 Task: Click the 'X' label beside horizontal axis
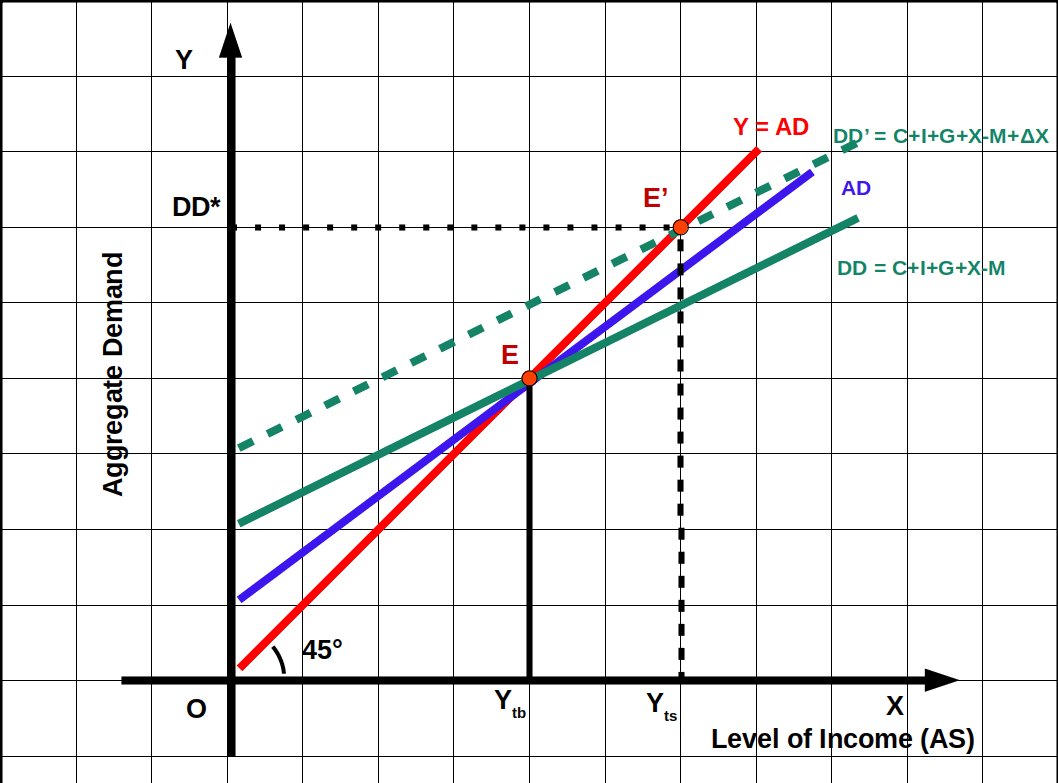(894, 707)
